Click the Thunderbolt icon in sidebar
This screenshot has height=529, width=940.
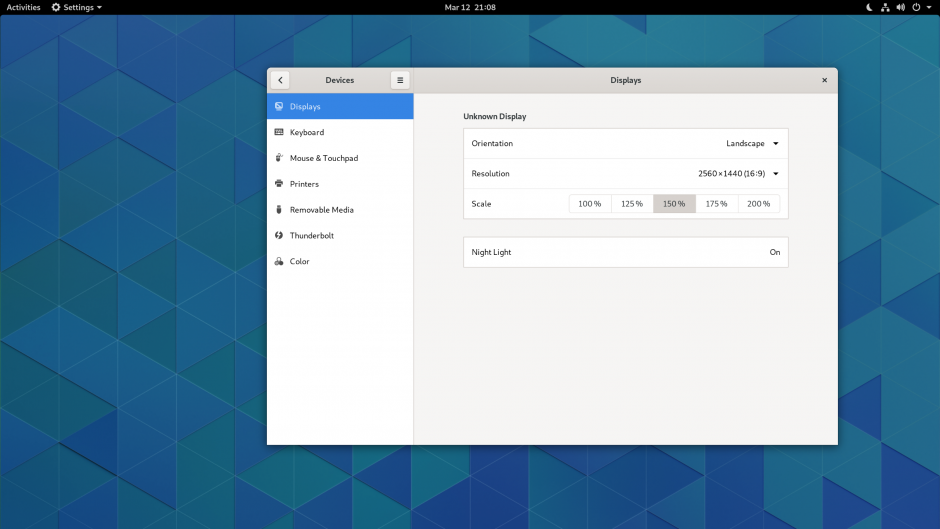279,236
